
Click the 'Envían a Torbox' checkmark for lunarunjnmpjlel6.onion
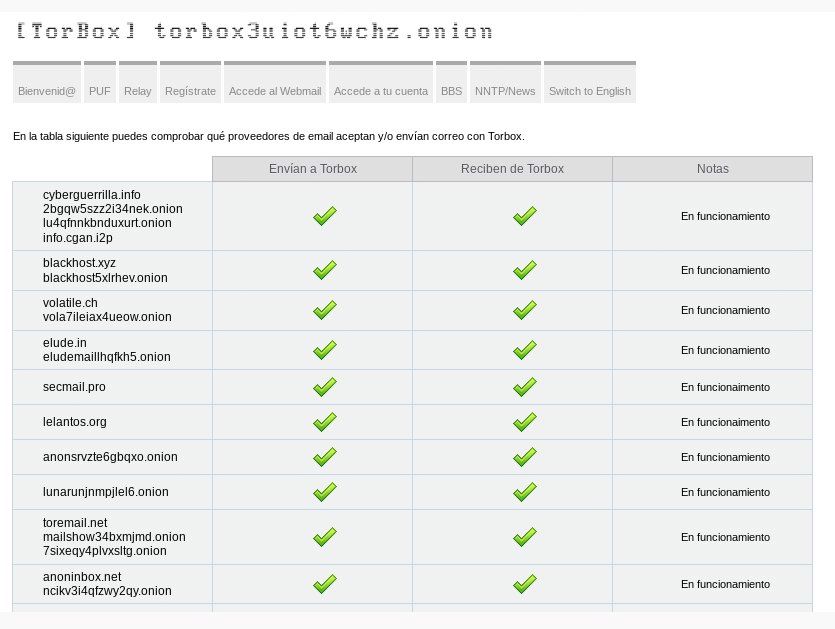(x=324, y=492)
